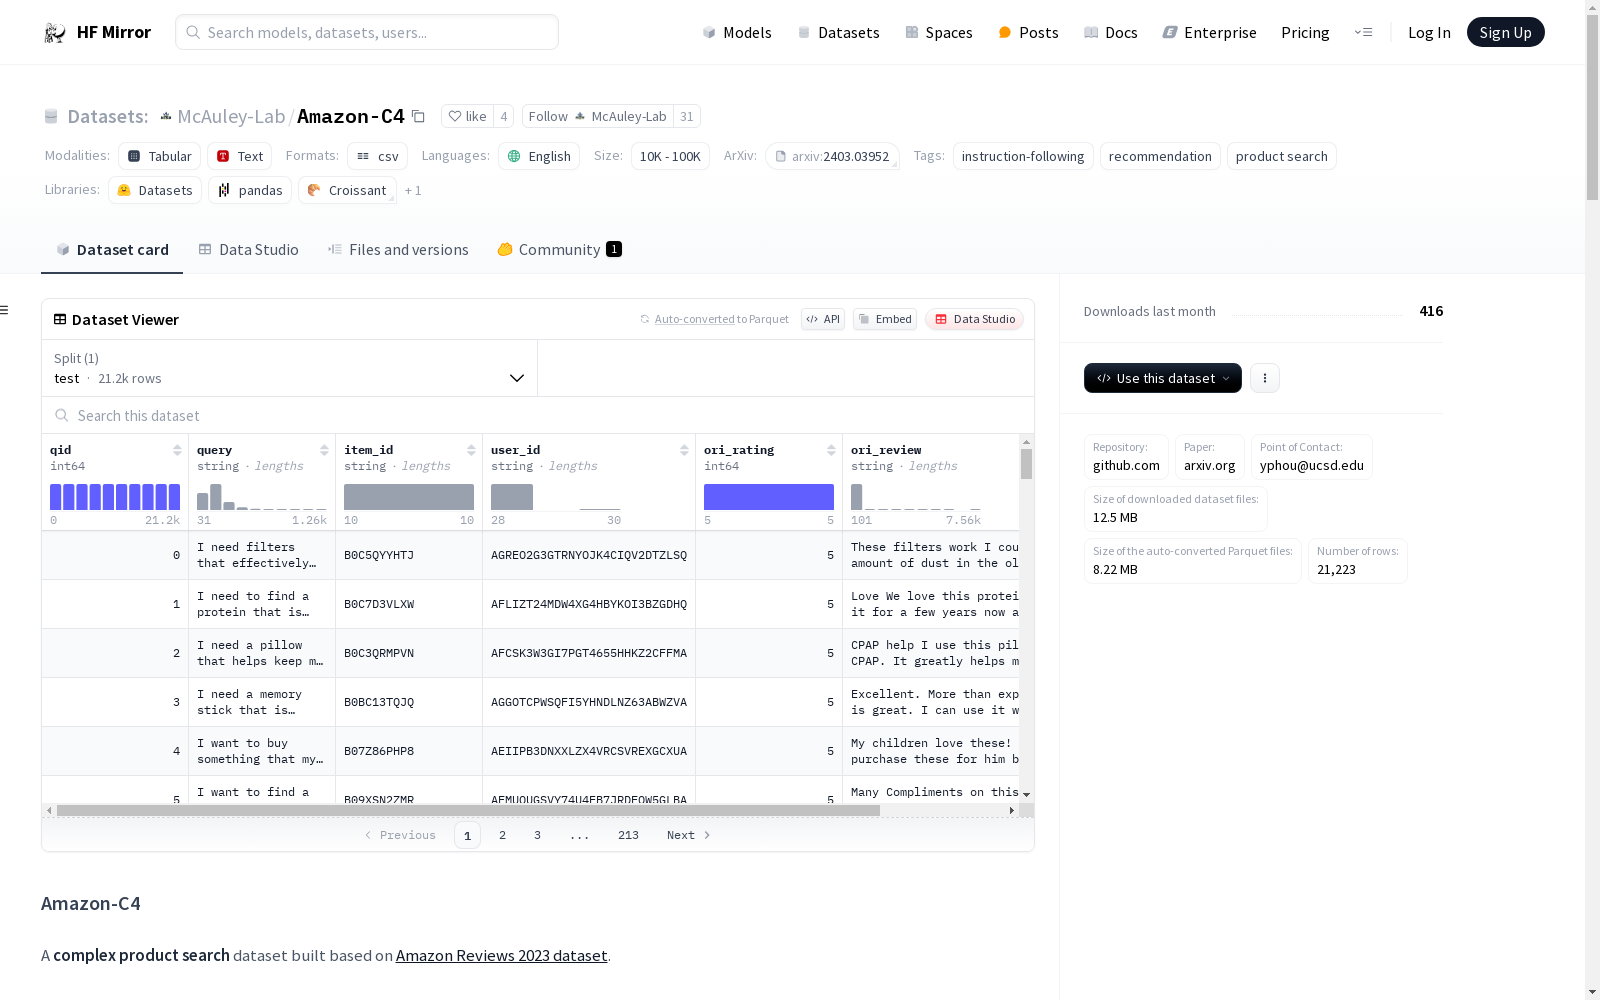Sort the query column

coord(324,450)
